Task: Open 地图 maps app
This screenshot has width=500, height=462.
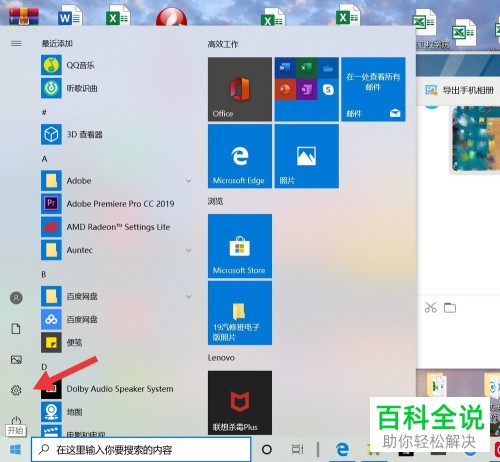Action: point(117,412)
